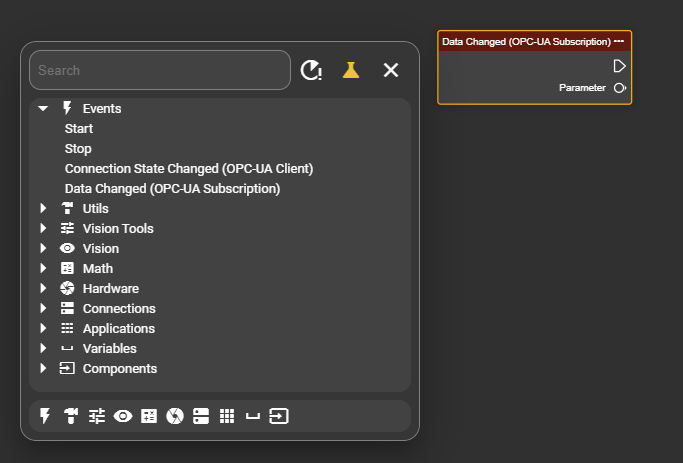The height and width of the screenshot is (463, 683).
Task: Select the Components icon in bottom bar
Action: (x=279, y=416)
